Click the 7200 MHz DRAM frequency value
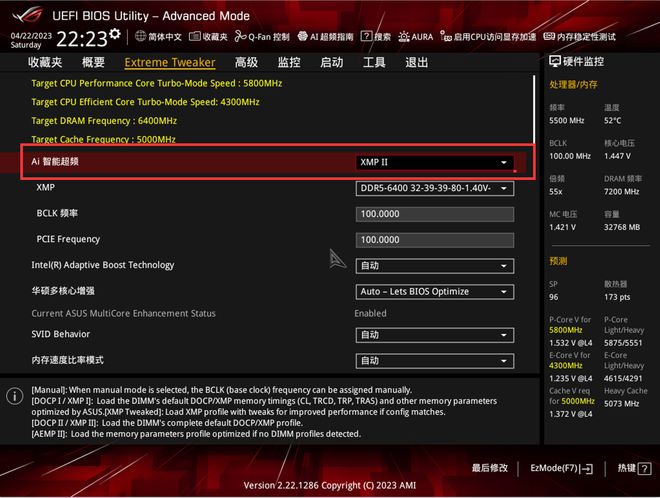The image size is (660, 498). click(x=622, y=192)
